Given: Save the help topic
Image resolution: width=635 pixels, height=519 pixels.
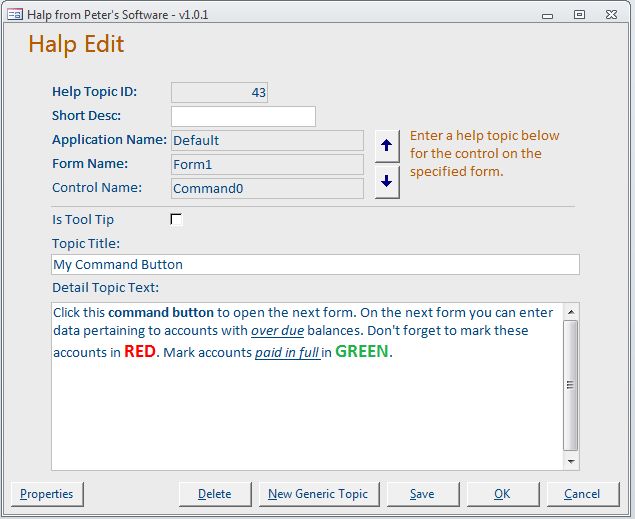Looking at the screenshot, I should (x=423, y=494).
